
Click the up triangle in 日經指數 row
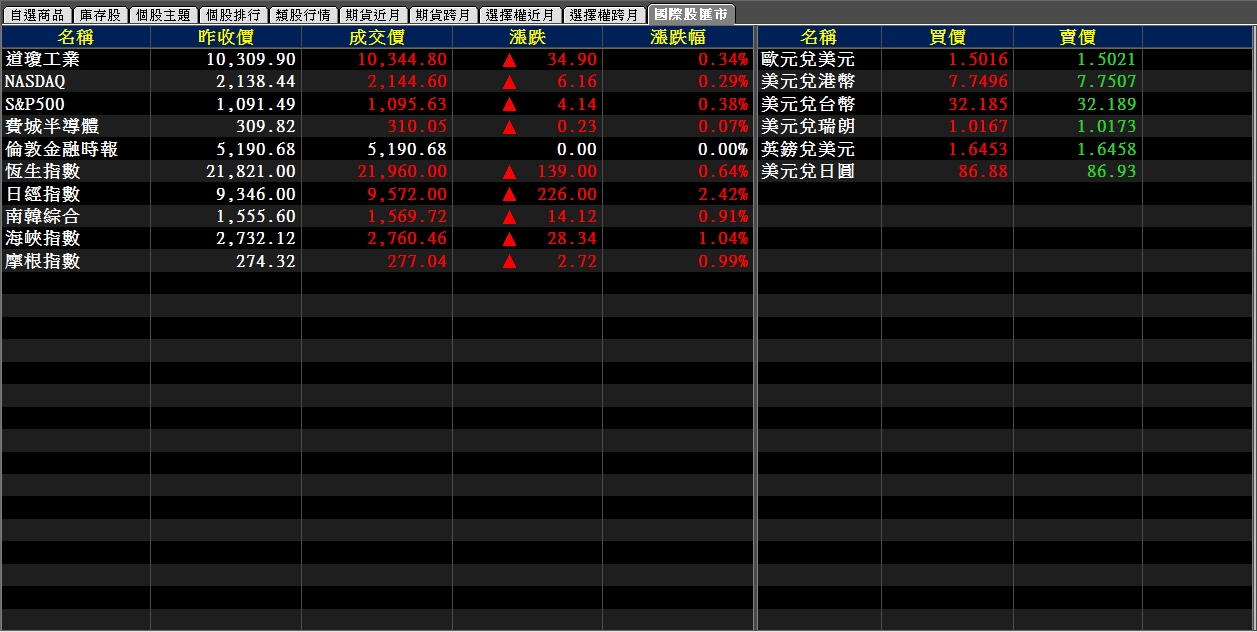click(x=509, y=194)
